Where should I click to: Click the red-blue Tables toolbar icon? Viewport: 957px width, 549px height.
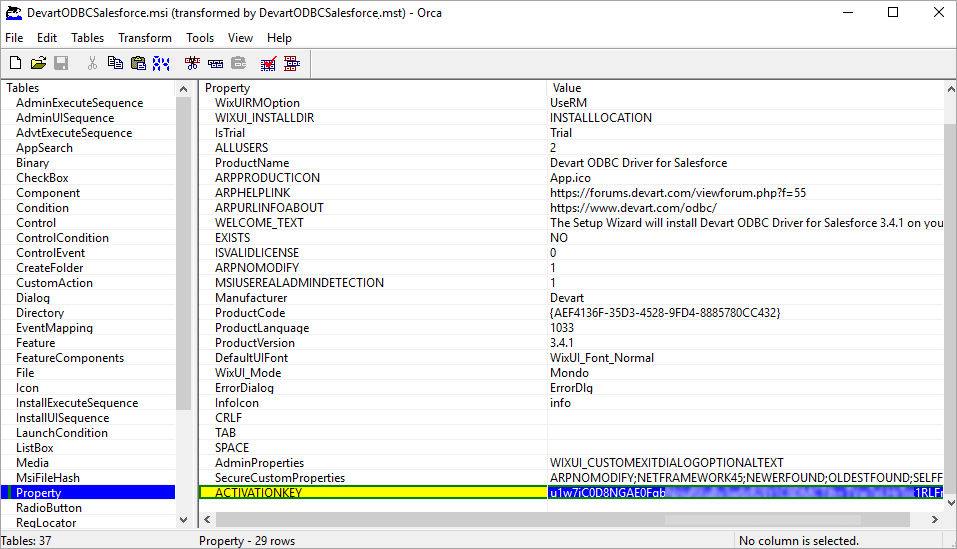pos(292,63)
